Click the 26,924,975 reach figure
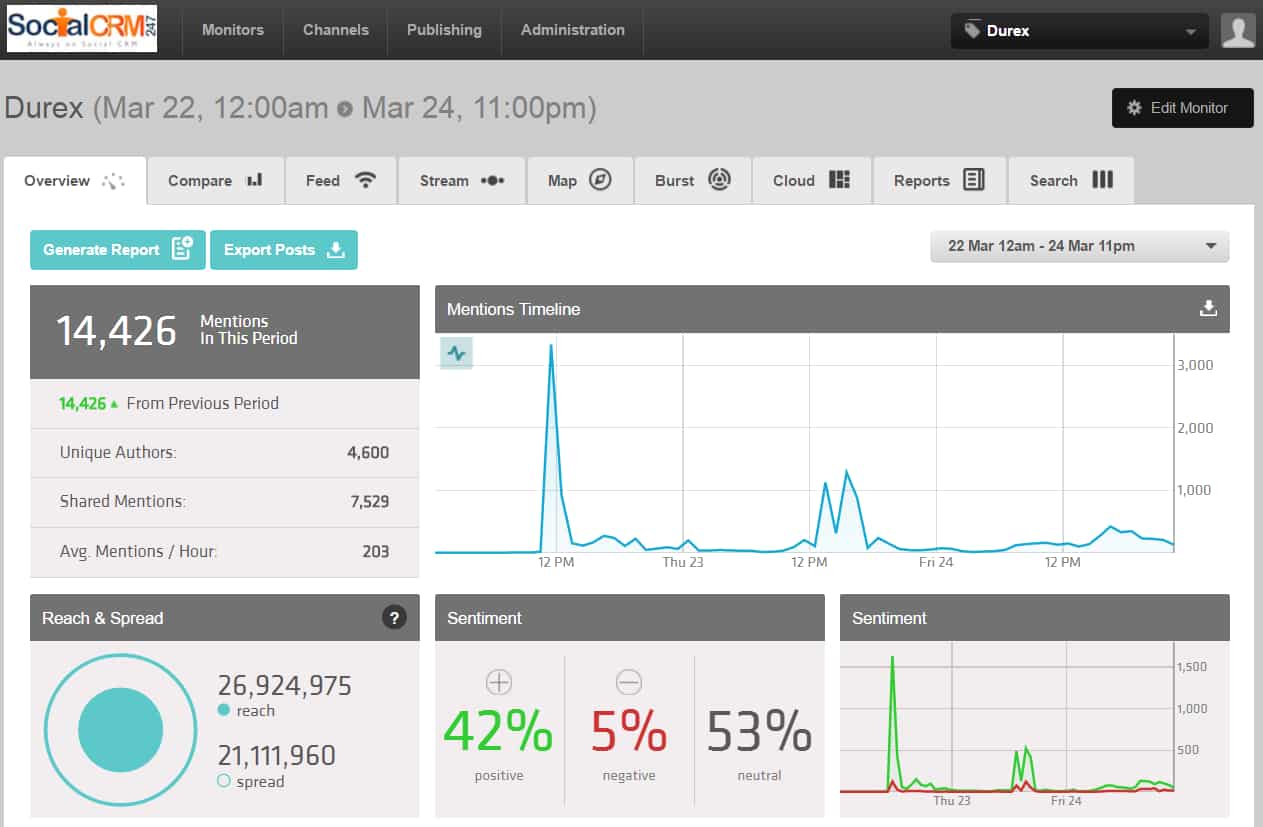The width and height of the screenshot is (1263, 827). point(285,686)
